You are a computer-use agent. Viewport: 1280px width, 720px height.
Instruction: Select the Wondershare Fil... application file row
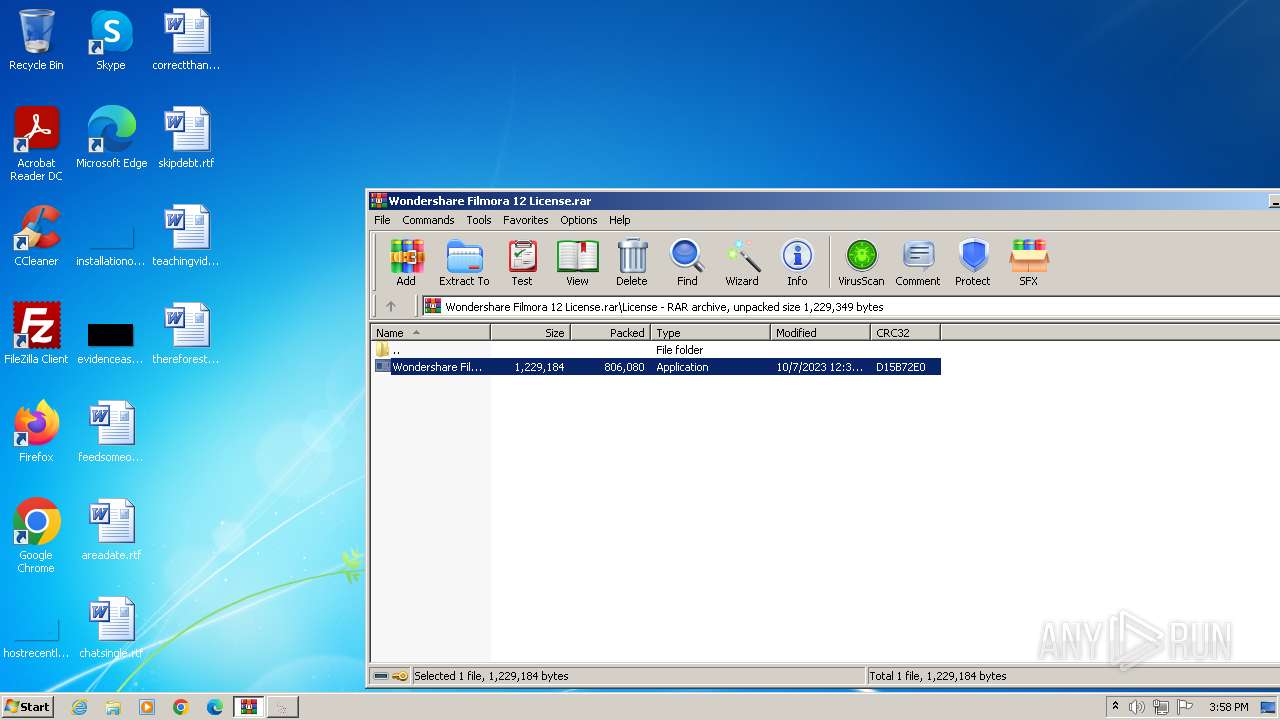click(656, 367)
